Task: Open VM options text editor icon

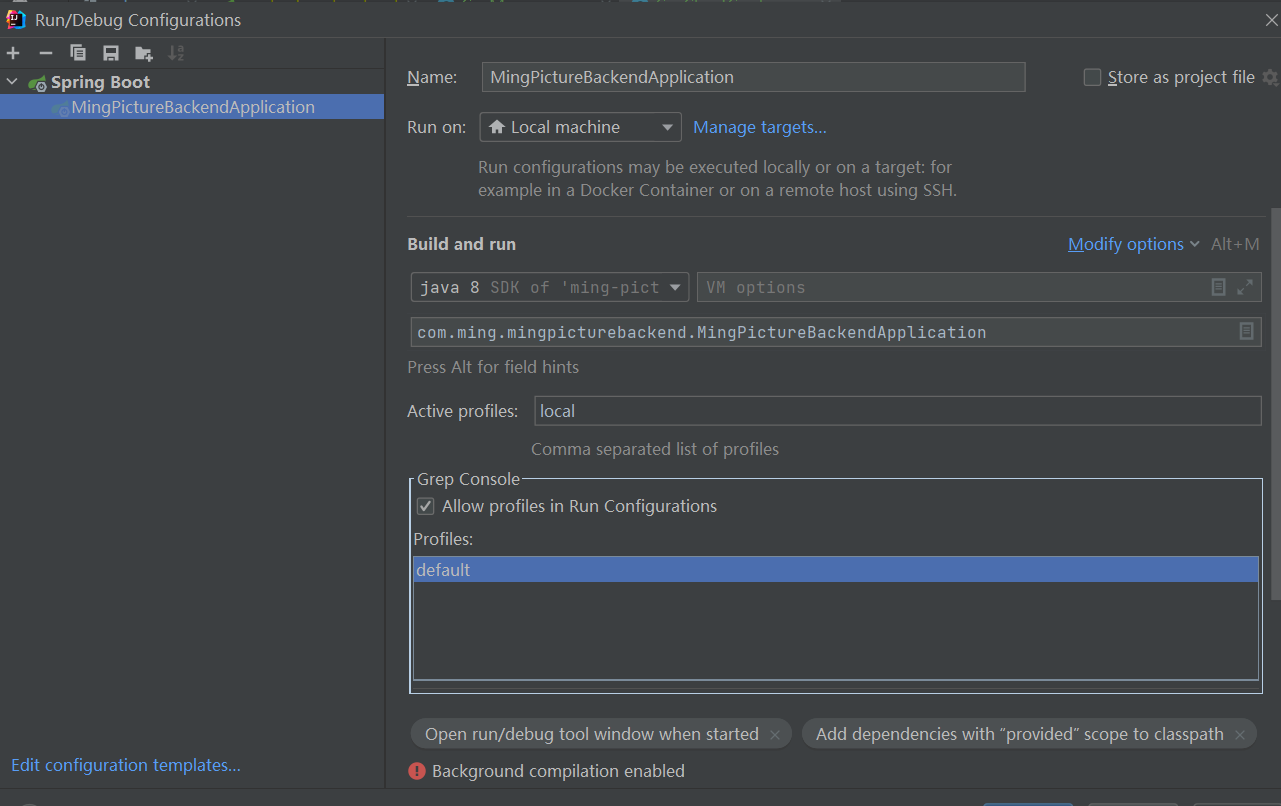Action: (1218, 287)
